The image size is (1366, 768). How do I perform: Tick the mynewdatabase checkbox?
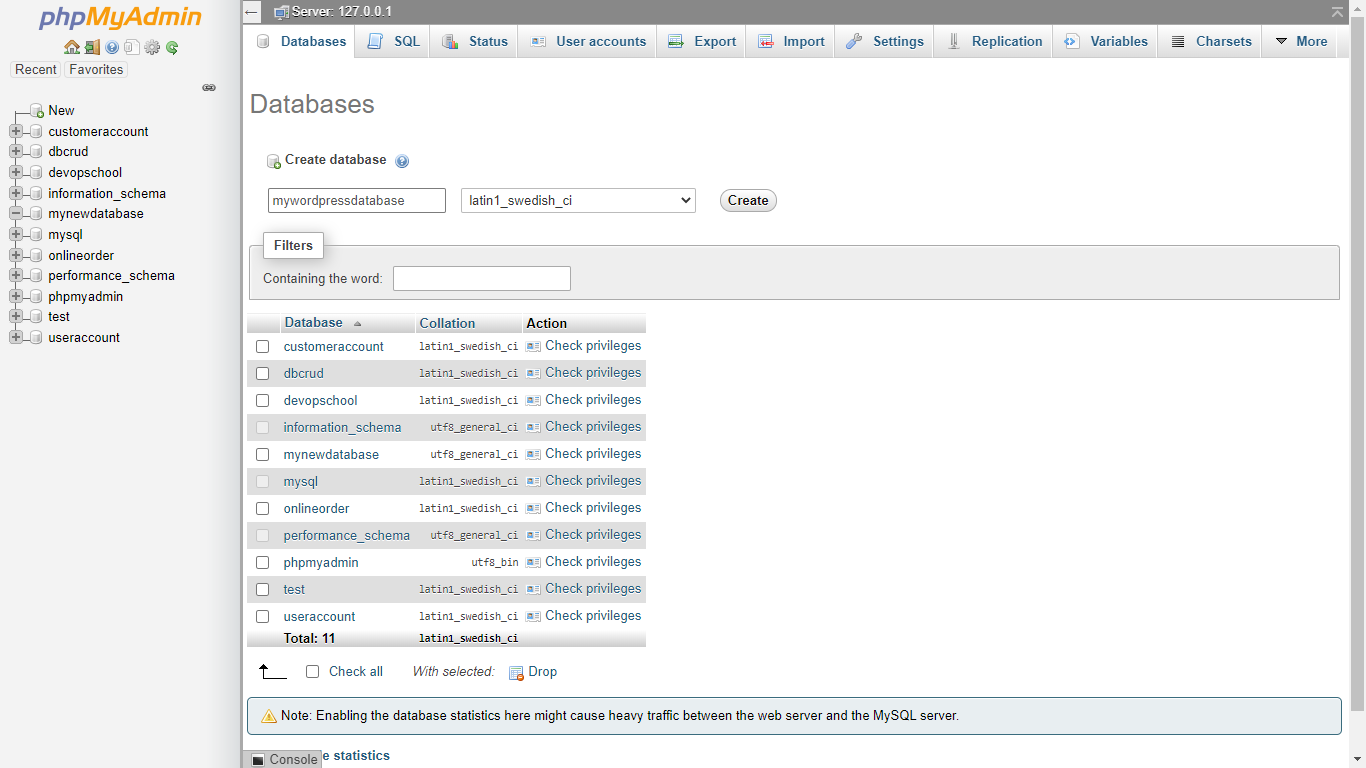click(x=263, y=455)
